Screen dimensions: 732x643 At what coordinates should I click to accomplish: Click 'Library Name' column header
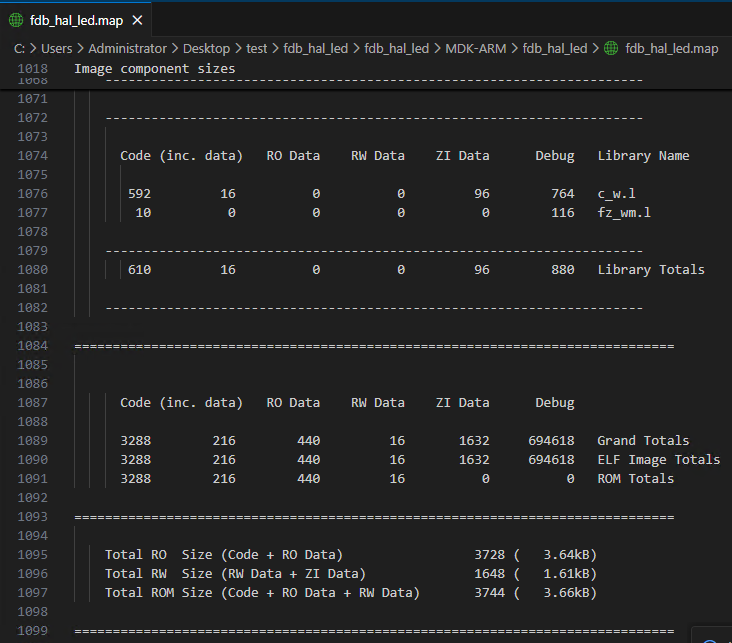[x=643, y=155]
